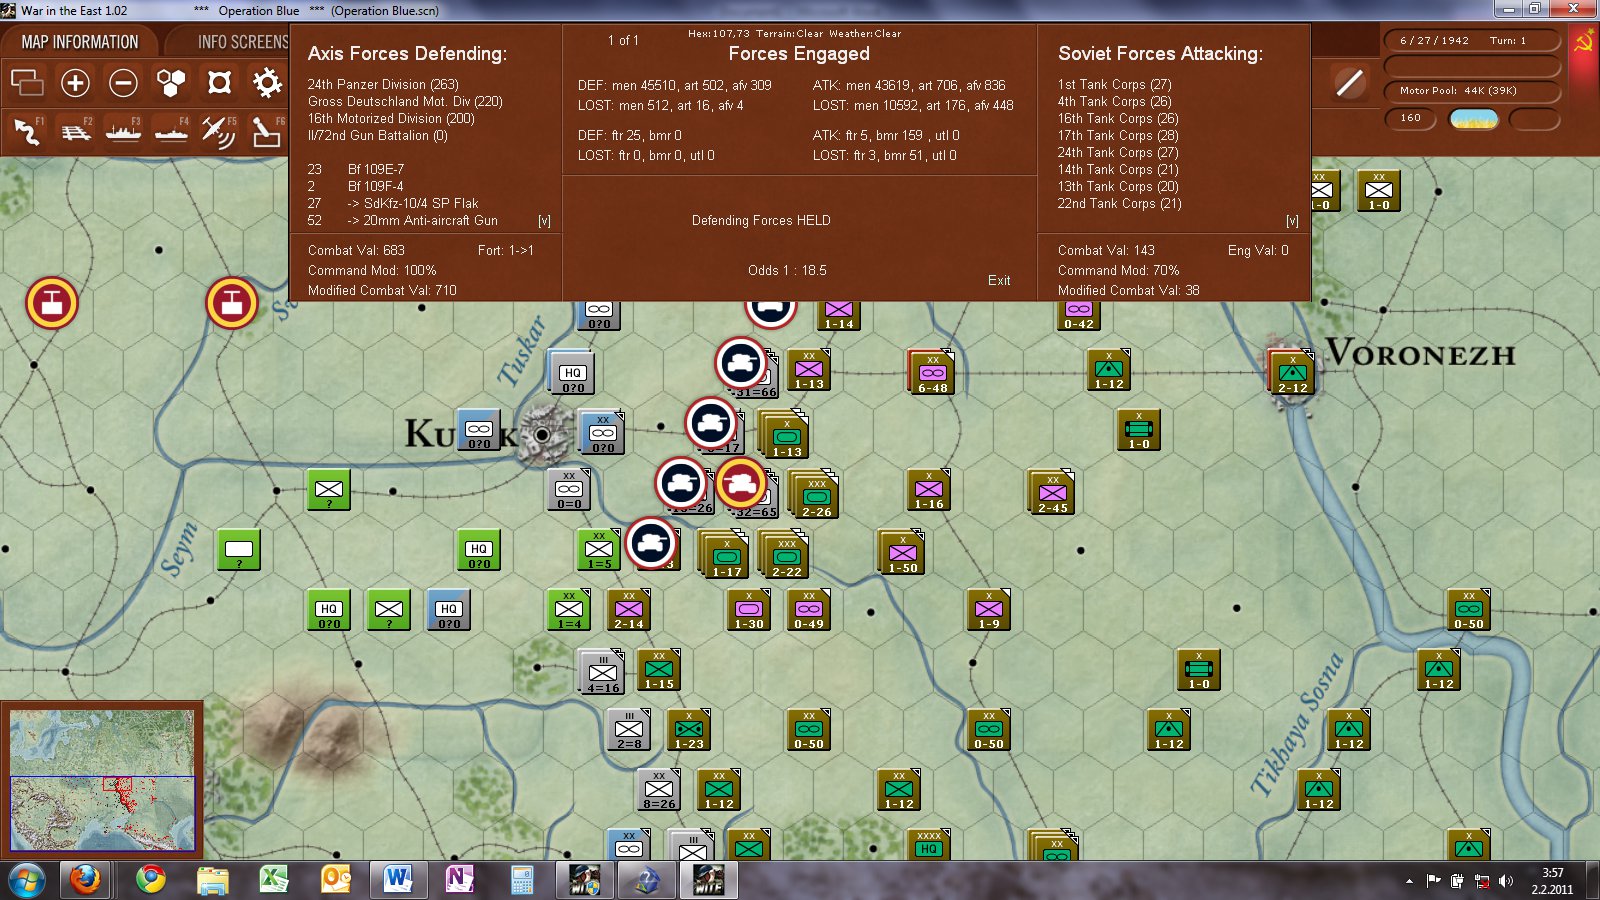Select the gray HQ counter near Tuskar river

pyautogui.click(x=572, y=372)
